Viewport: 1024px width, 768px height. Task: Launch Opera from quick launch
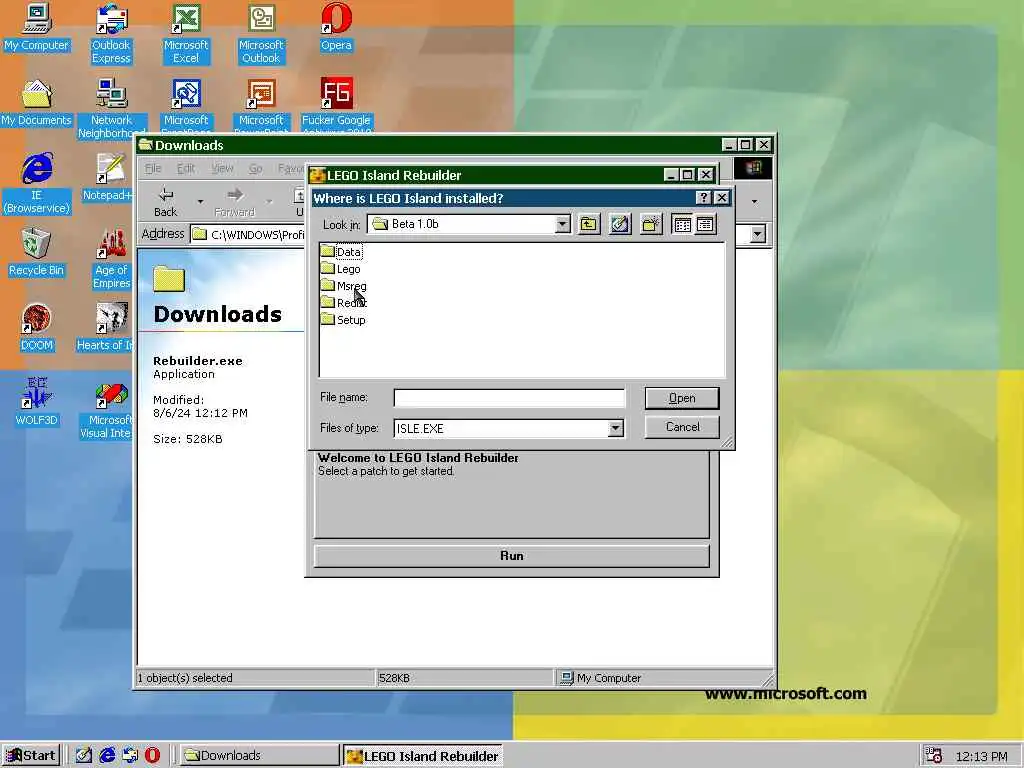[152, 756]
